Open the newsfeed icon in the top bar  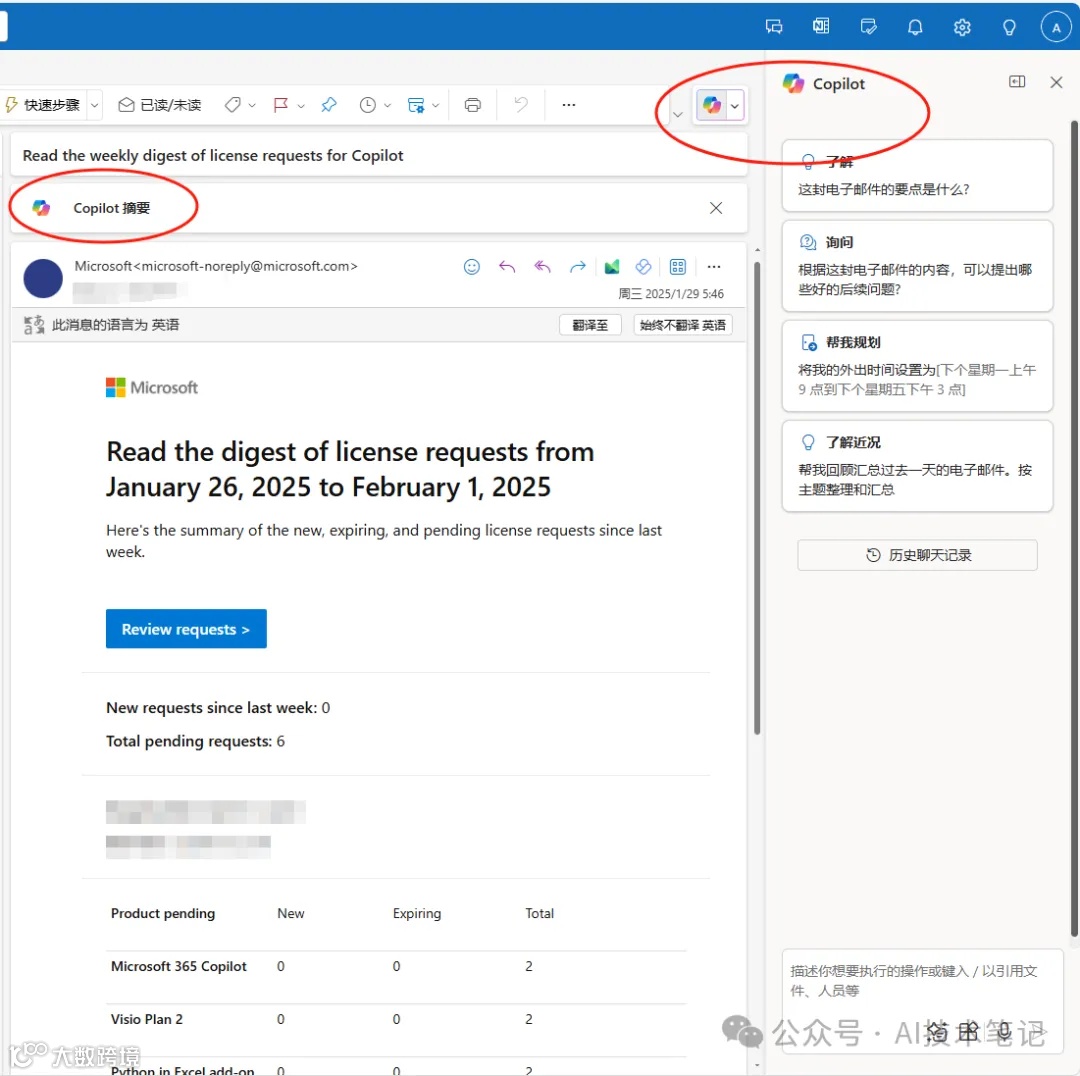coord(821,27)
